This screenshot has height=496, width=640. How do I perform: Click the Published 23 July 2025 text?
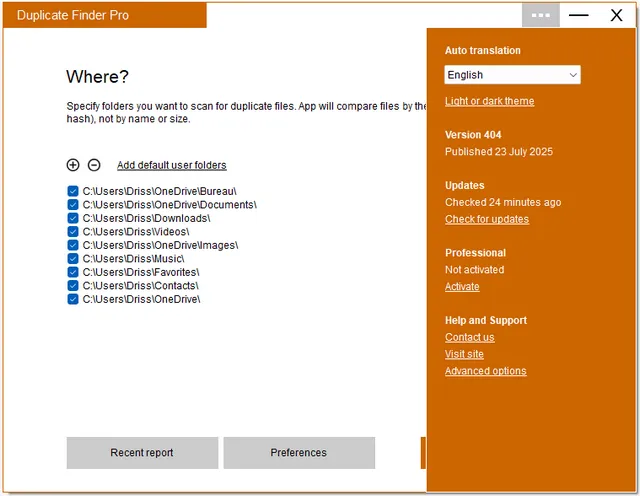[499, 151]
